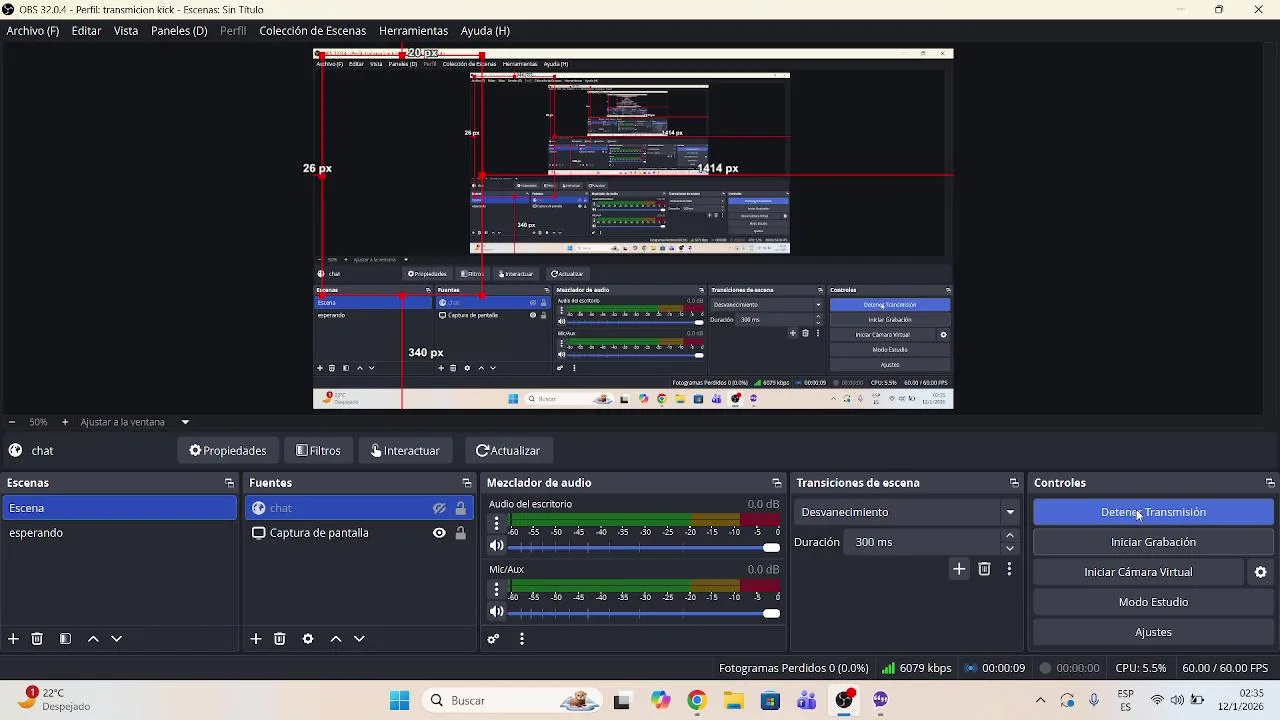Undock the Controles panel

[1270, 483]
